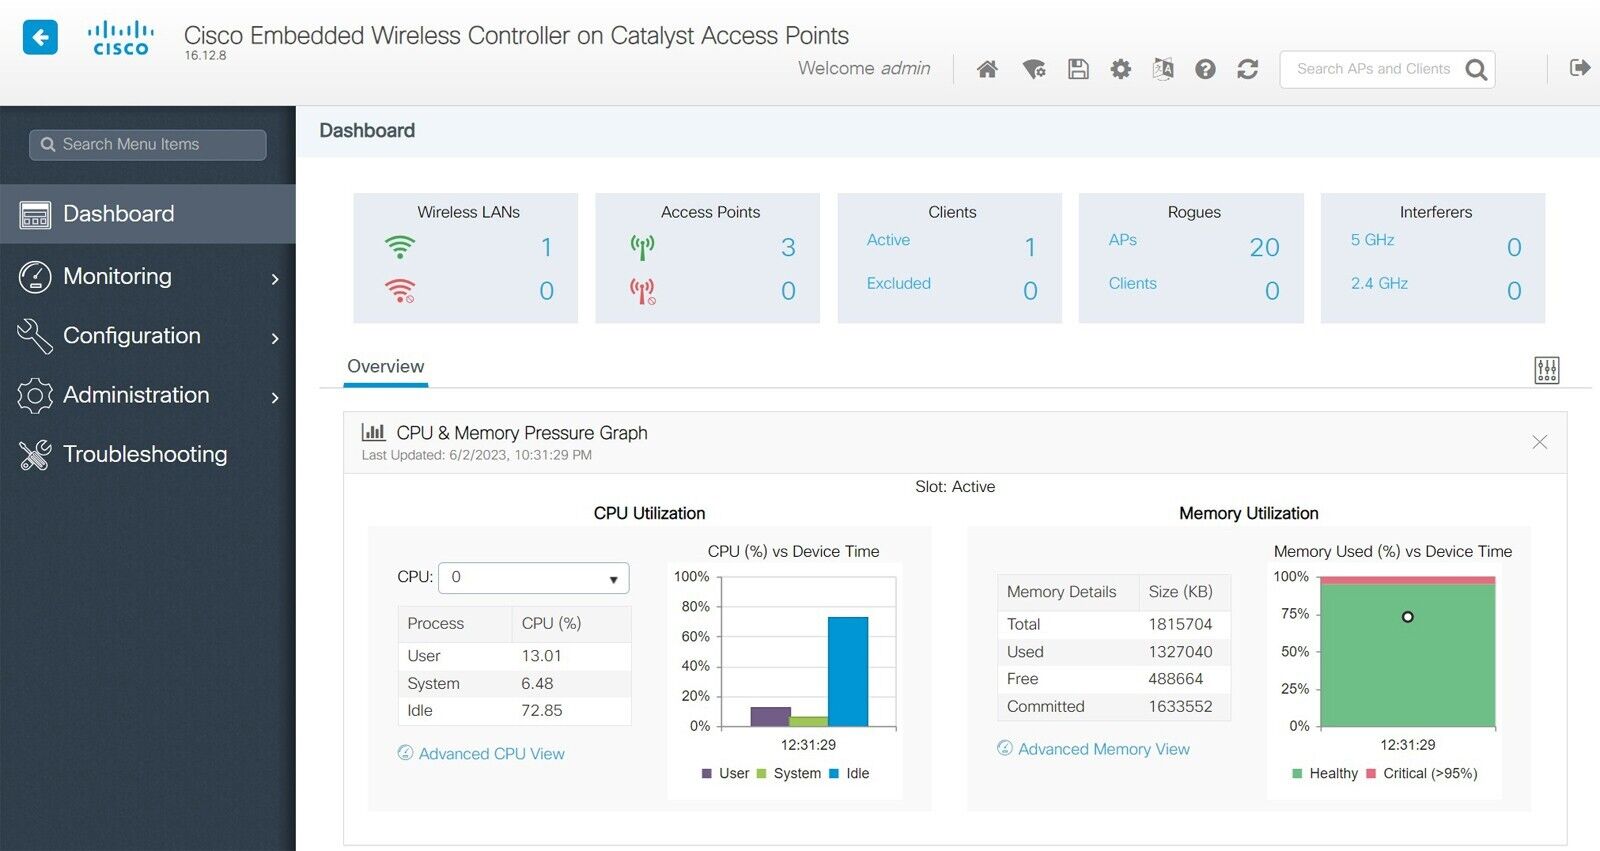
Task: Open the Advanced CPU View link
Action: pyautogui.click(x=491, y=754)
